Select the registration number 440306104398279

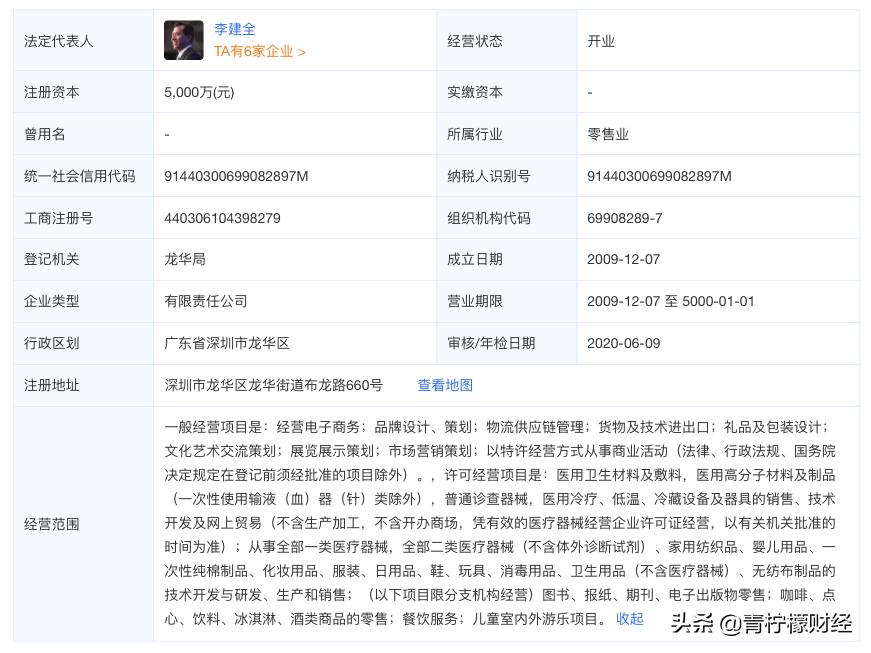(221, 218)
